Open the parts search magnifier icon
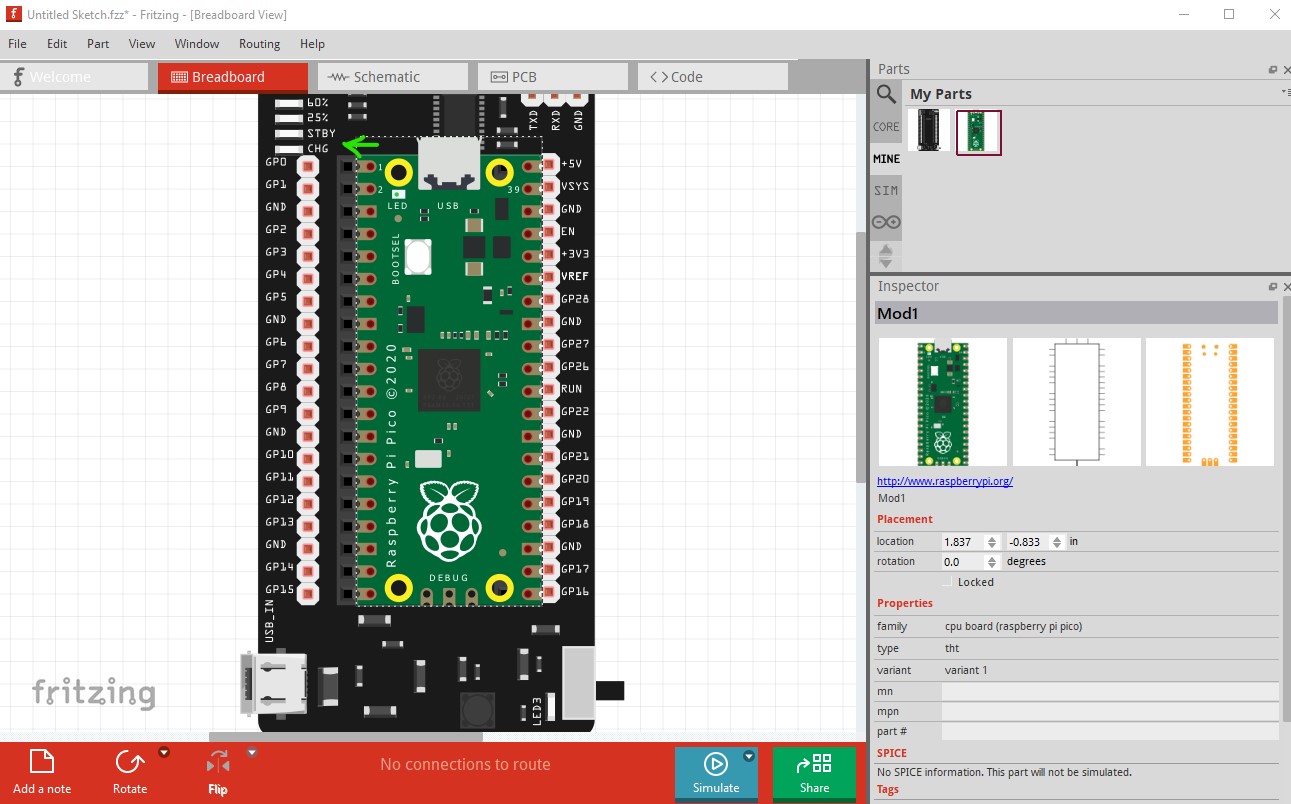Image resolution: width=1291 pixels, height=804 pixels. pos(886,94)
